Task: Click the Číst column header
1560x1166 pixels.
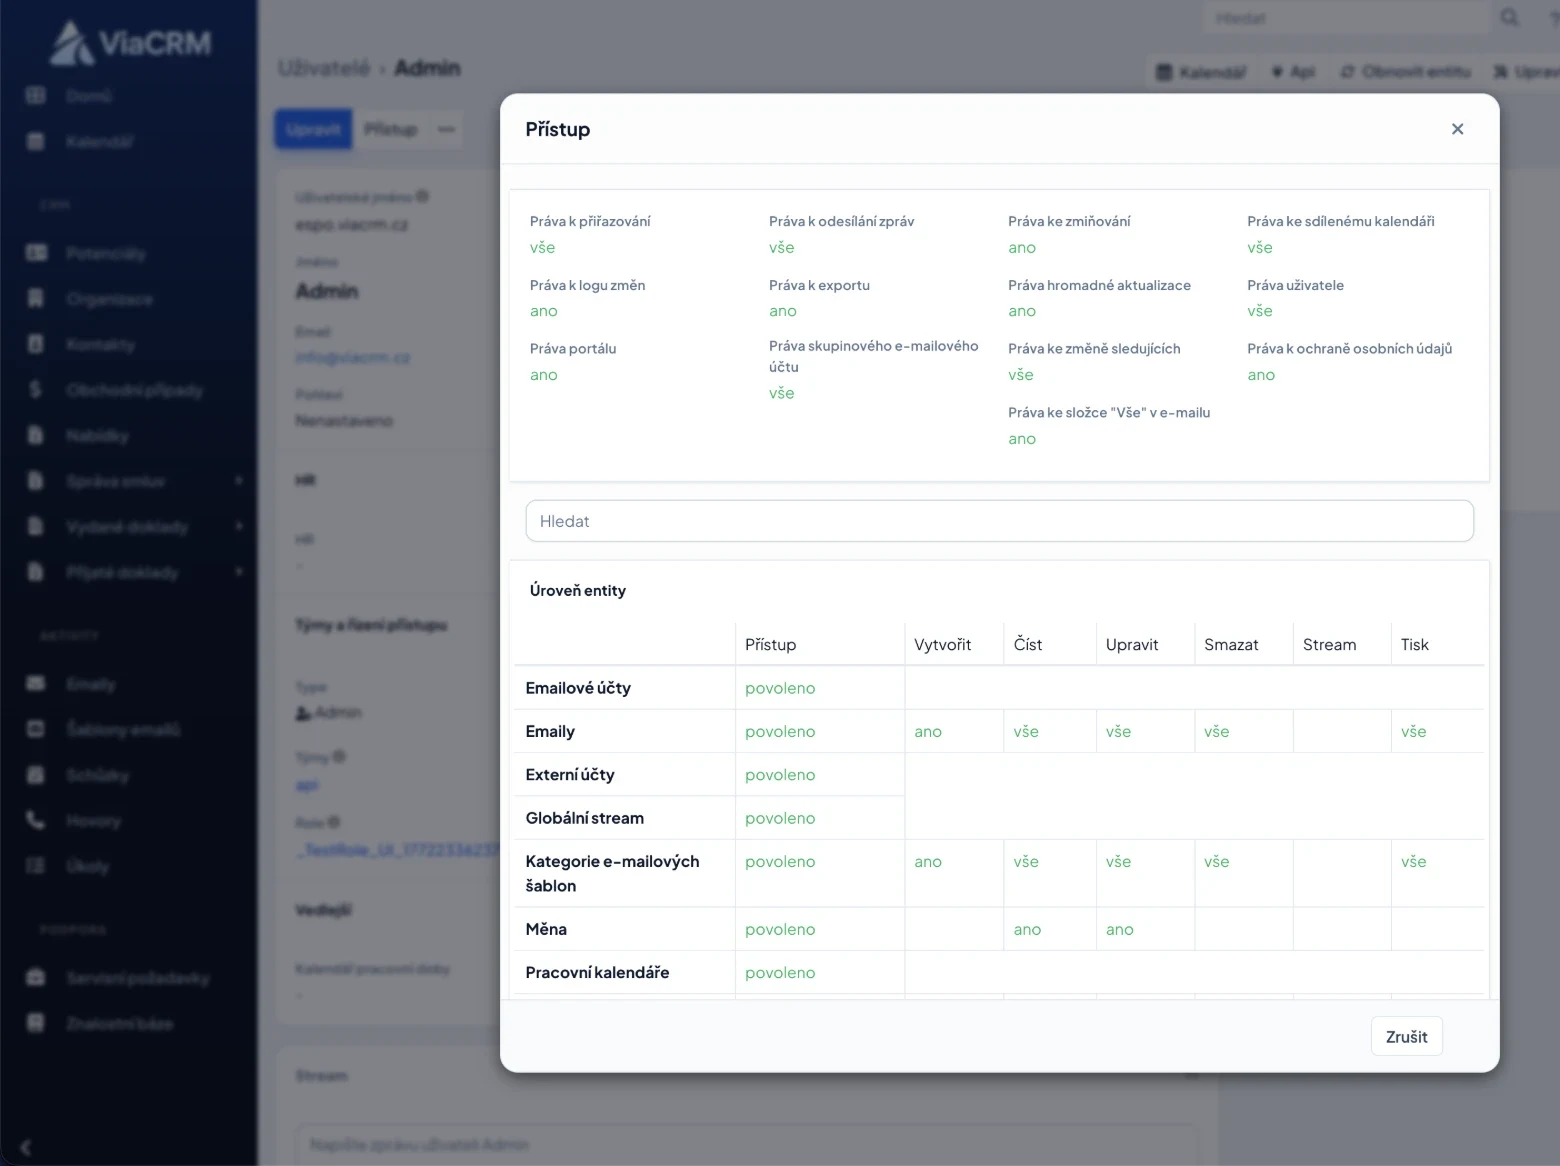Action: point(1027,645)
